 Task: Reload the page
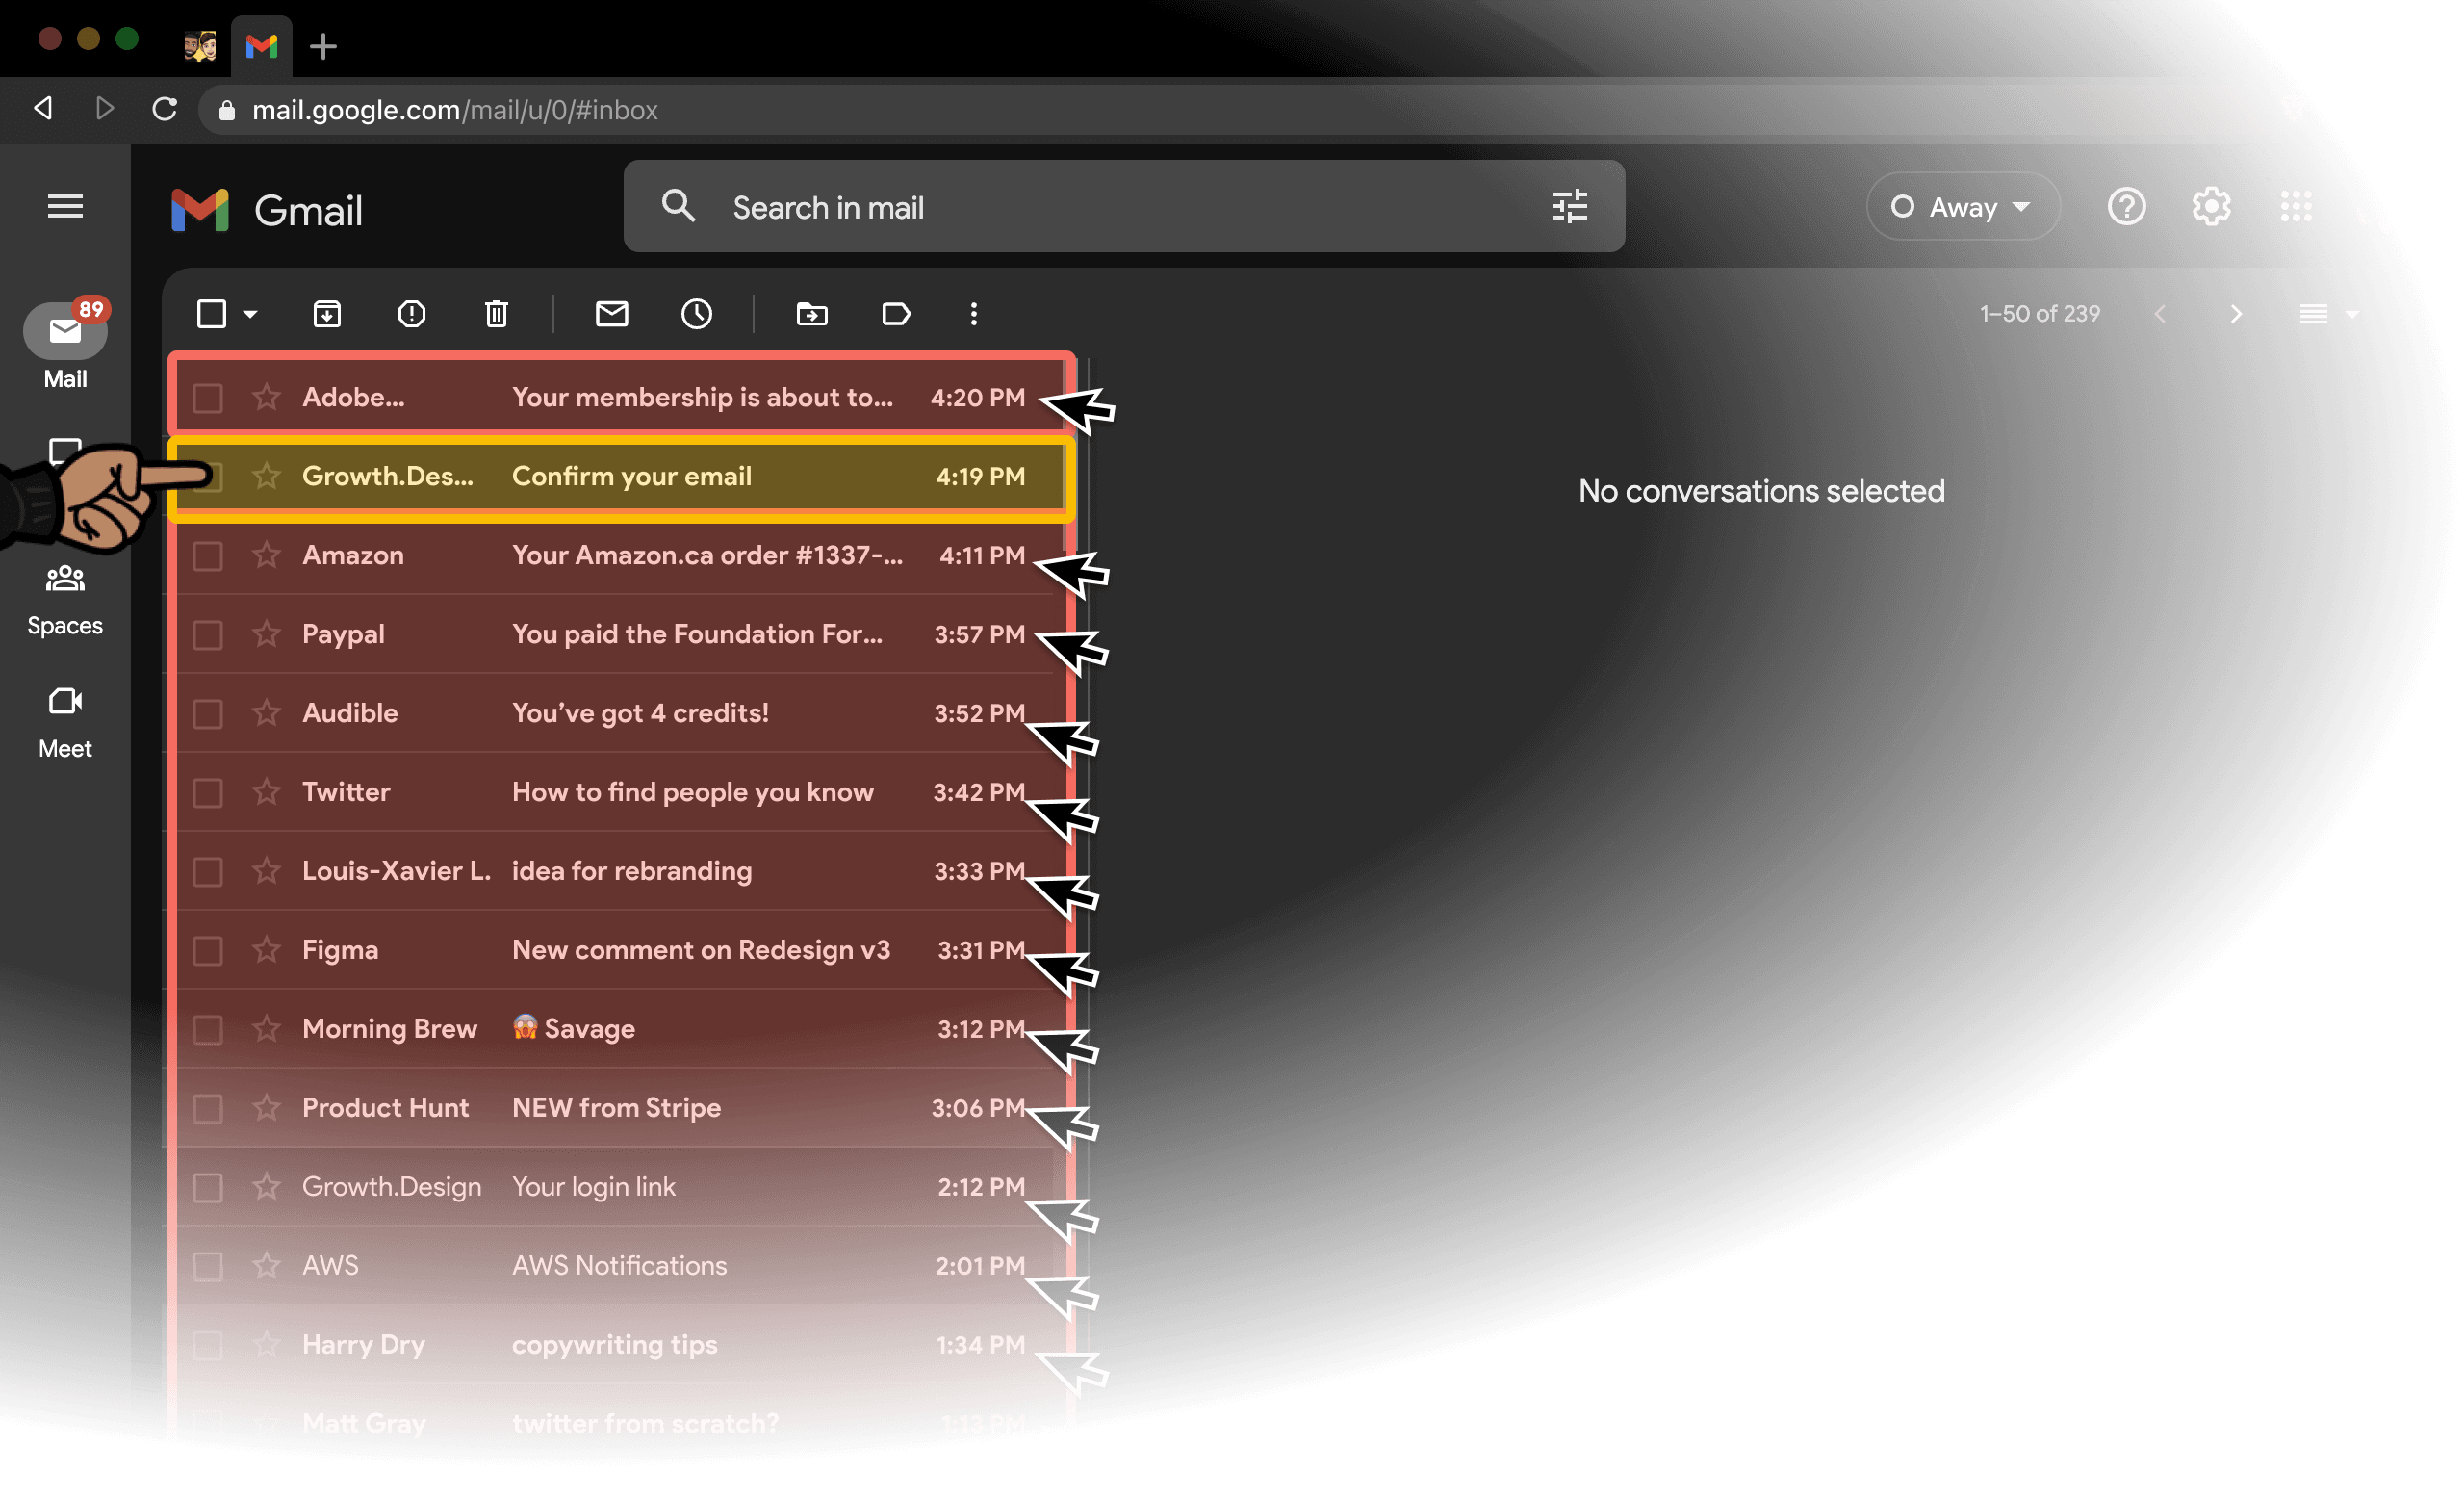coord(164,108)
